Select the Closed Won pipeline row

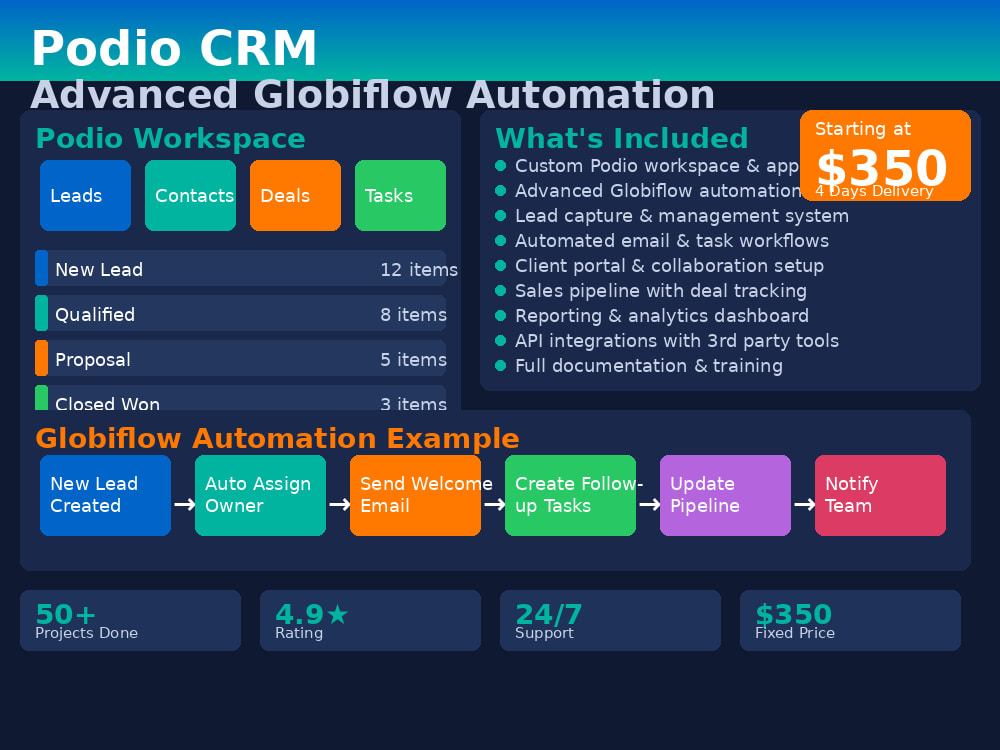click(240, 398)
